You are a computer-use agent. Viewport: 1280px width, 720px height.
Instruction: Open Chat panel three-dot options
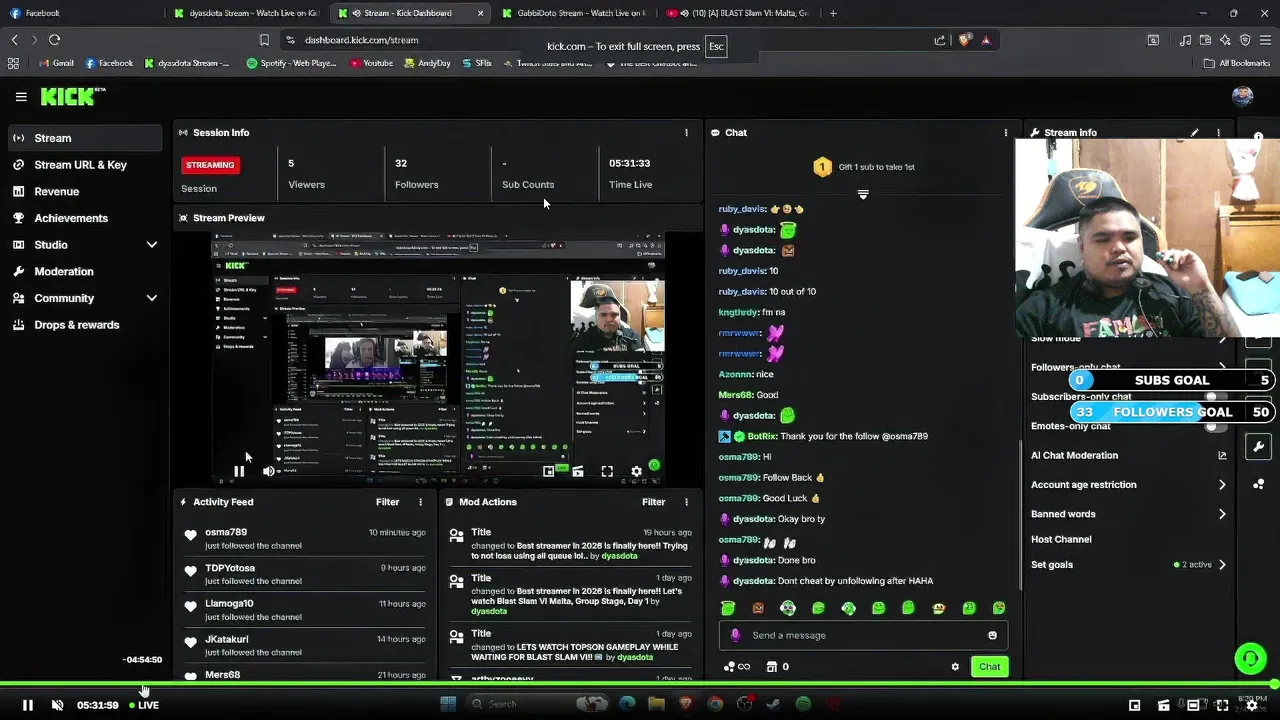coord(1006,133)
